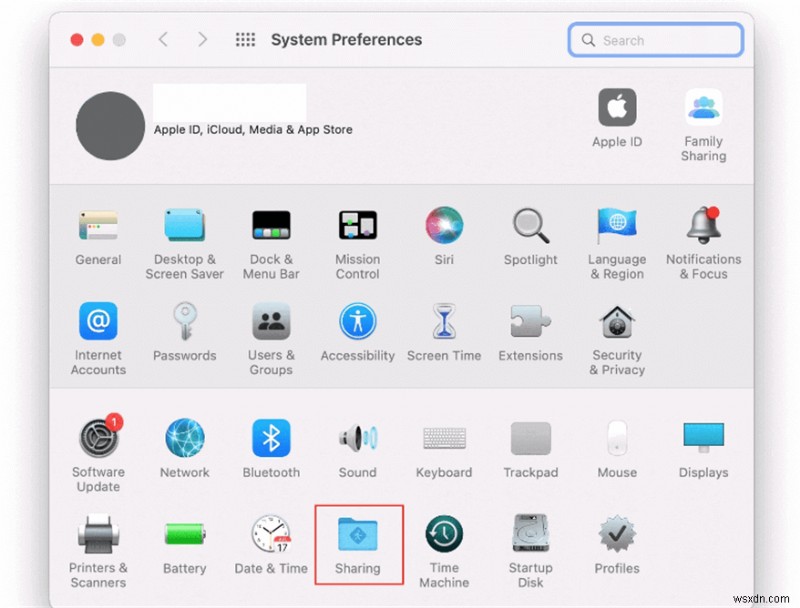The width and height of the screenshot is (800, 608).
Task: Click the user account avatar
Action: (110, 125)
